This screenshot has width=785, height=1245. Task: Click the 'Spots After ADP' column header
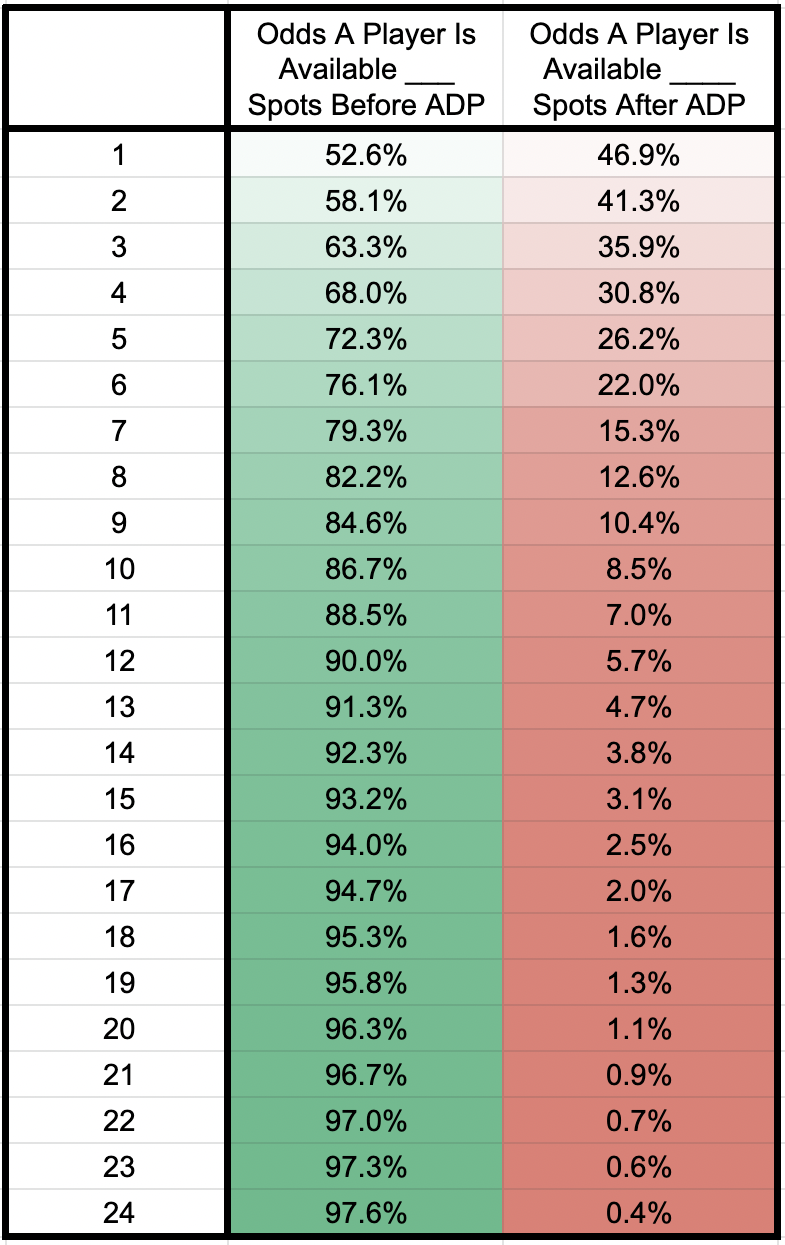click(x=638, y=70)
